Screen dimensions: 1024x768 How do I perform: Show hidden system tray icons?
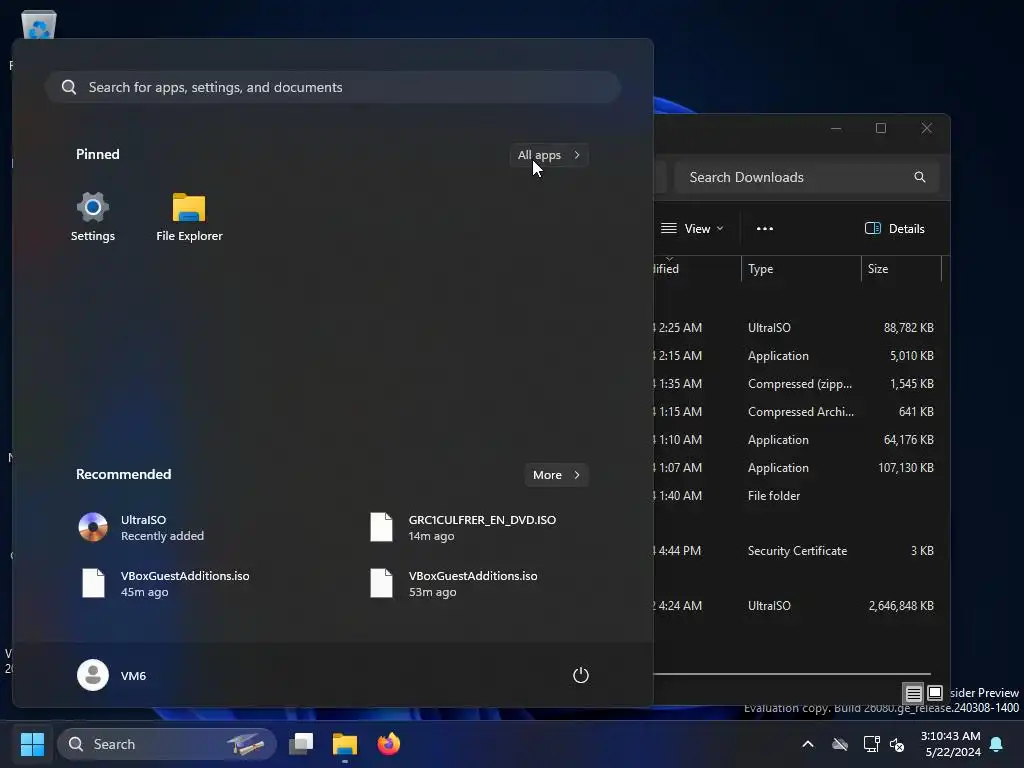tap(808, 744)
